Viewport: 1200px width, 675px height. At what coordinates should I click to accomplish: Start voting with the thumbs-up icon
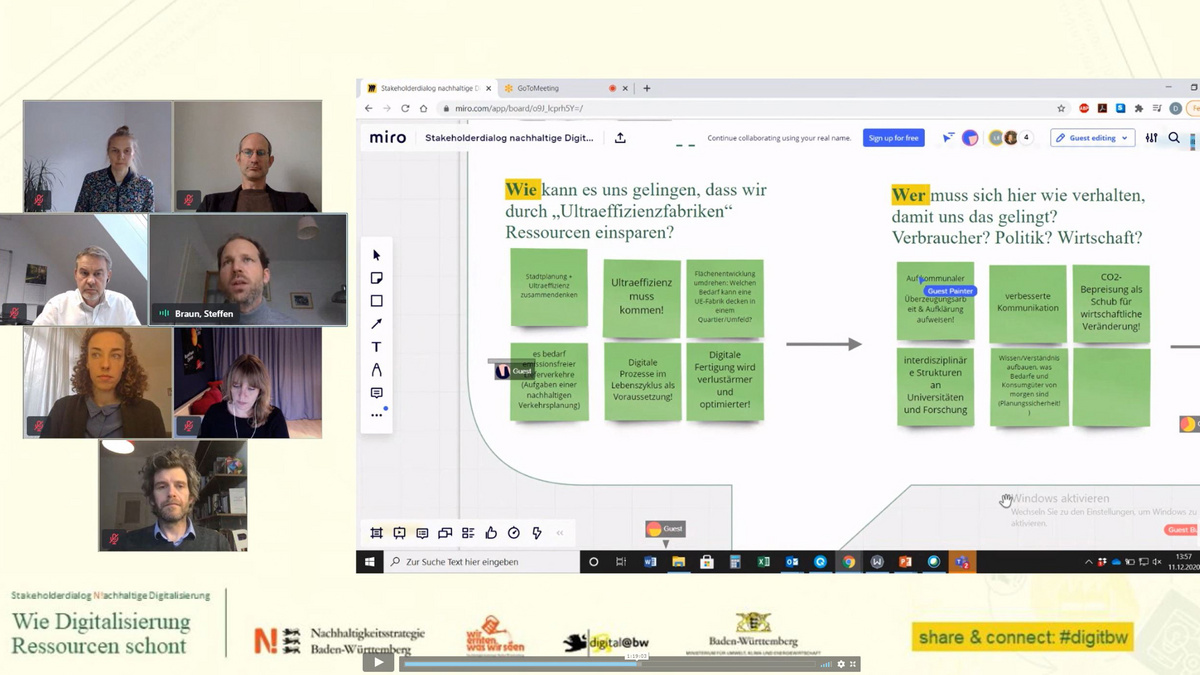coord(491,533)
